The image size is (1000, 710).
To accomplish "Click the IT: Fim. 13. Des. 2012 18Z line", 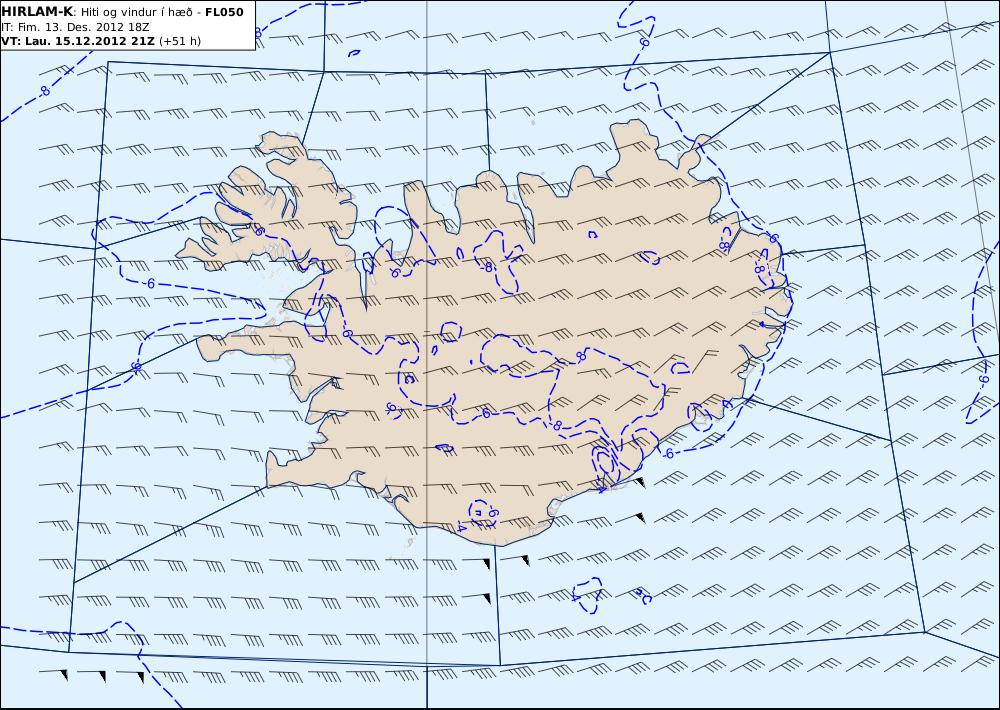I will click(x=75, y=27).
